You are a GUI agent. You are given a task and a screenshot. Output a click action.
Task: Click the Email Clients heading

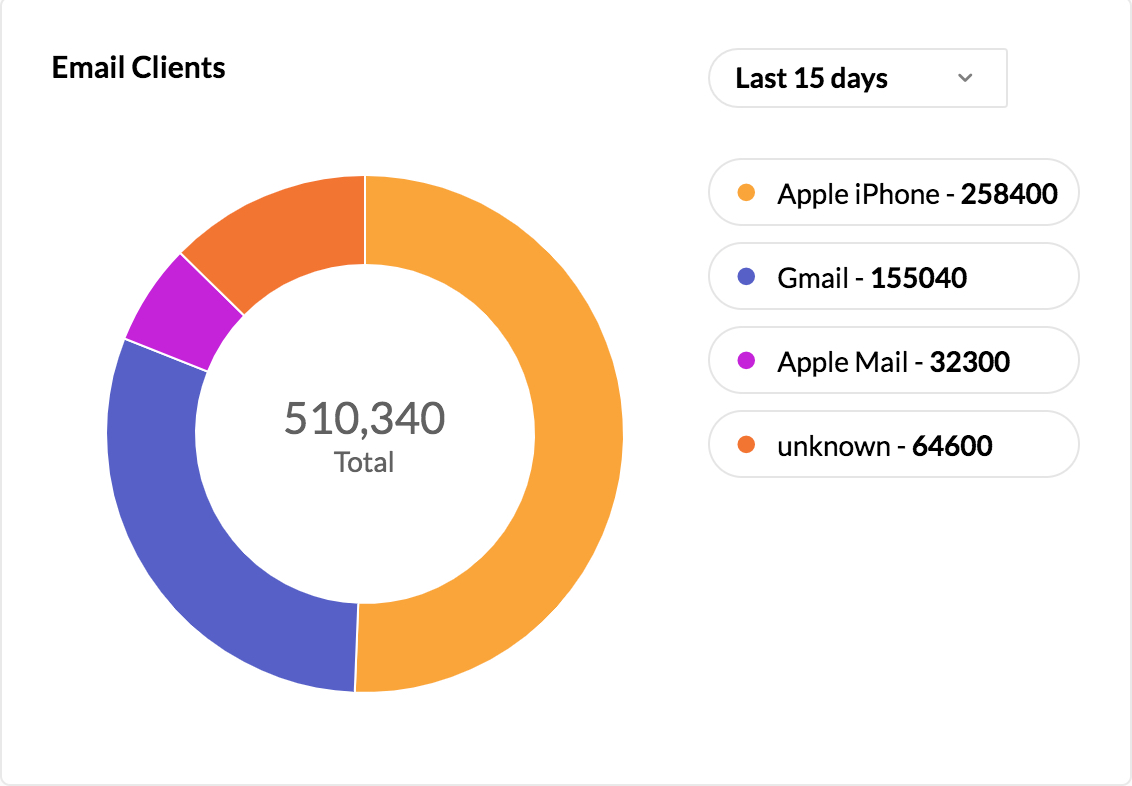click(x=139, y=67)
